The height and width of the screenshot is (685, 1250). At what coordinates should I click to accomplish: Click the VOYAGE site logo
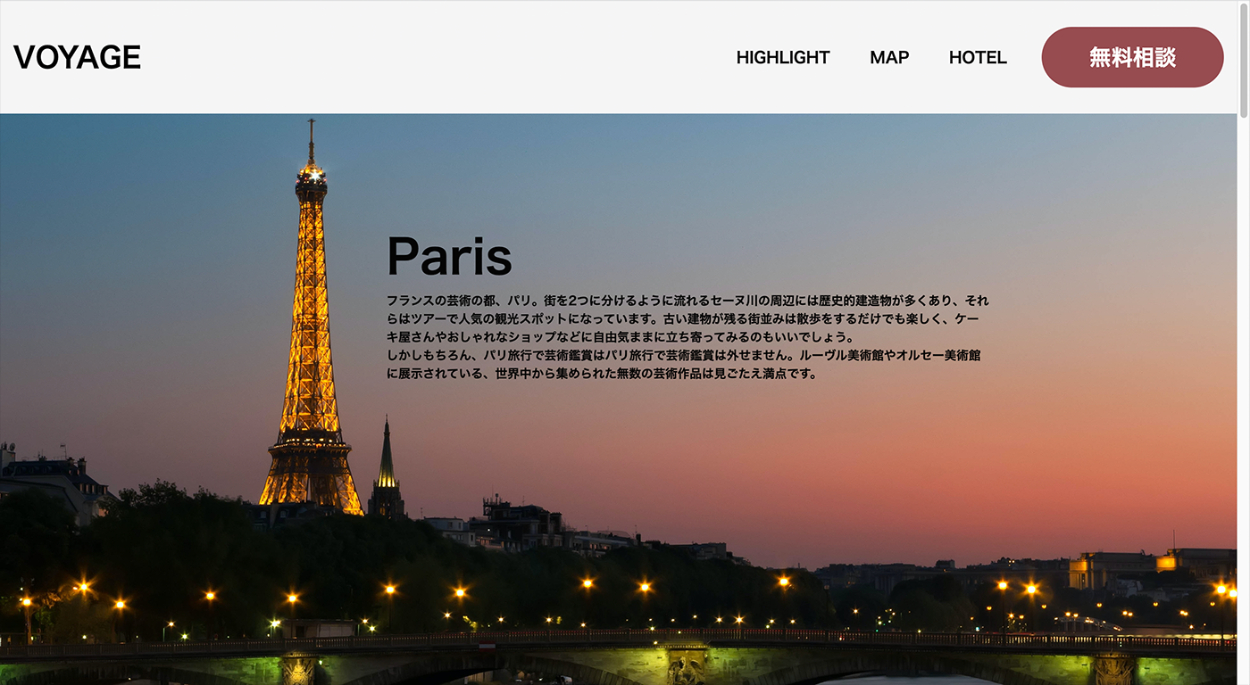tap(77, 58)
